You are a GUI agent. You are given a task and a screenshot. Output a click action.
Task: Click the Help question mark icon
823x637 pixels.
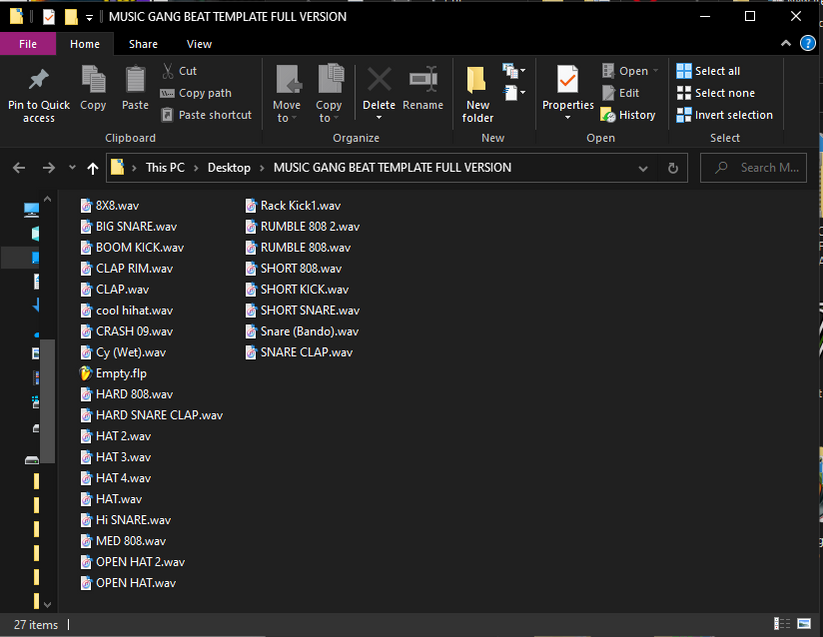(808, 44)
